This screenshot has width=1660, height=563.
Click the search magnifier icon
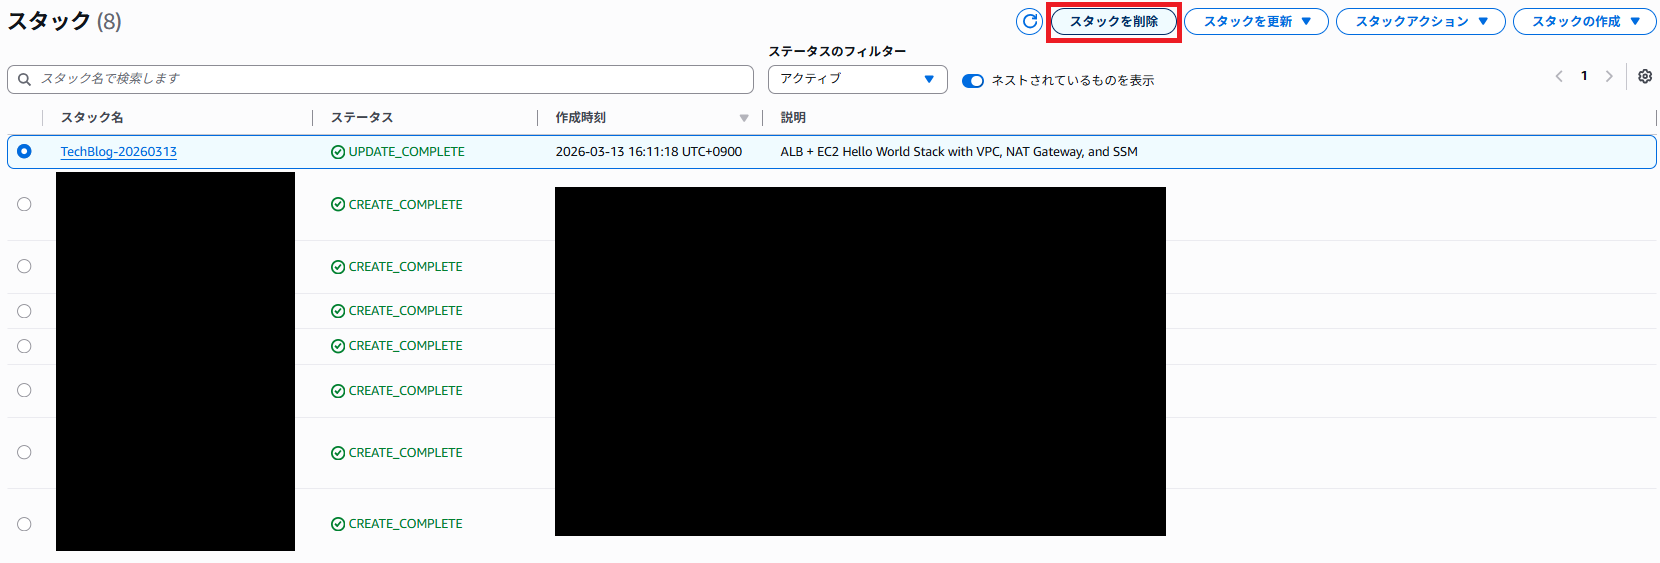point(25,79)
